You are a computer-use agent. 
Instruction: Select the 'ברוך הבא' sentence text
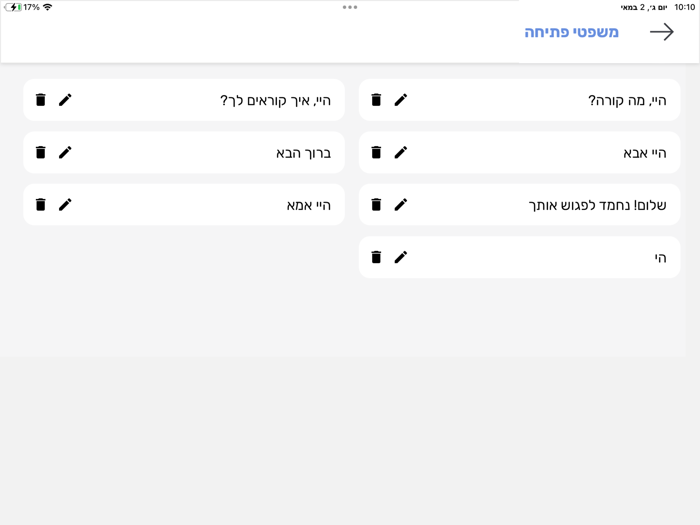point(303,153)
